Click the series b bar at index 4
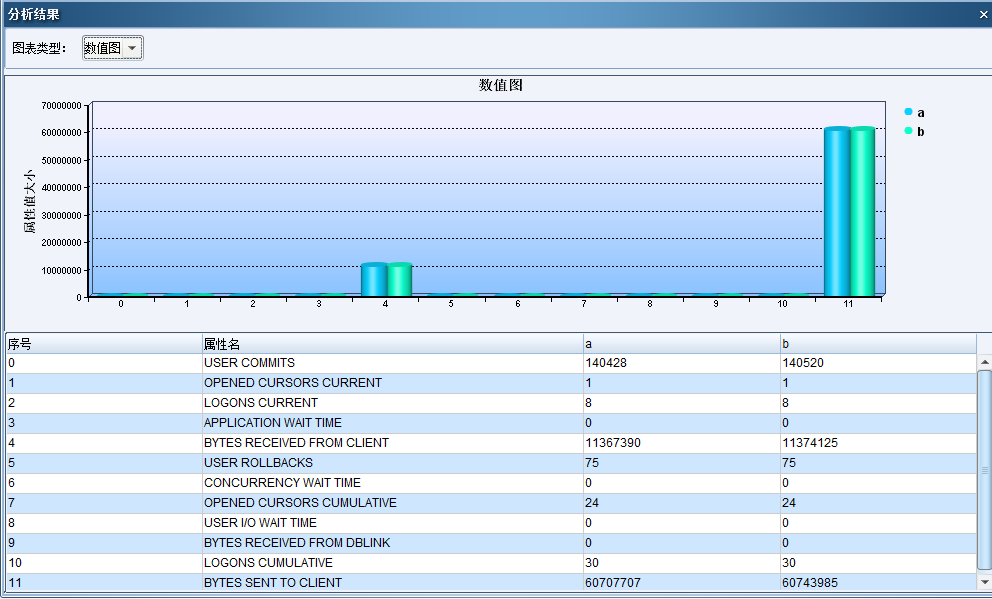This screenshot has width=992, height=599. point(399,280)
